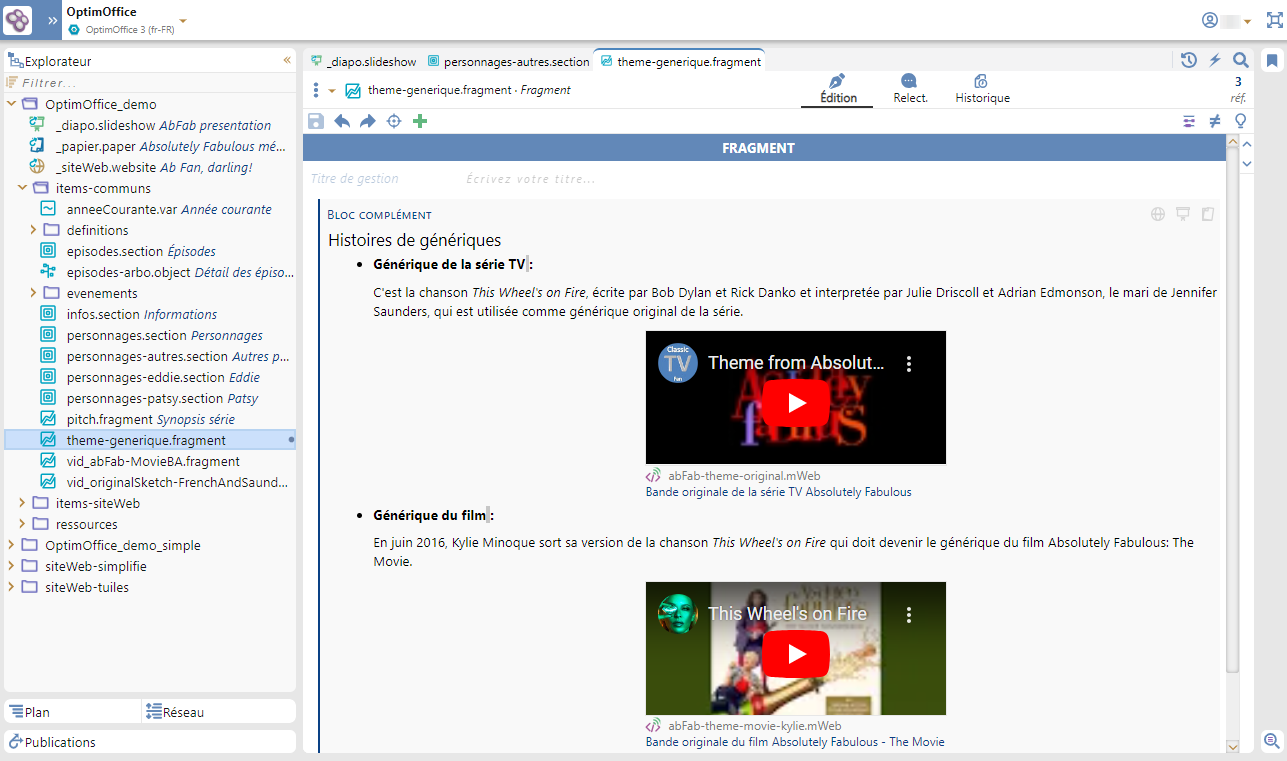Toggle the globe web output icon
The height and width of the screenshot is (761, 1287).
click(x=1158, y=214)
